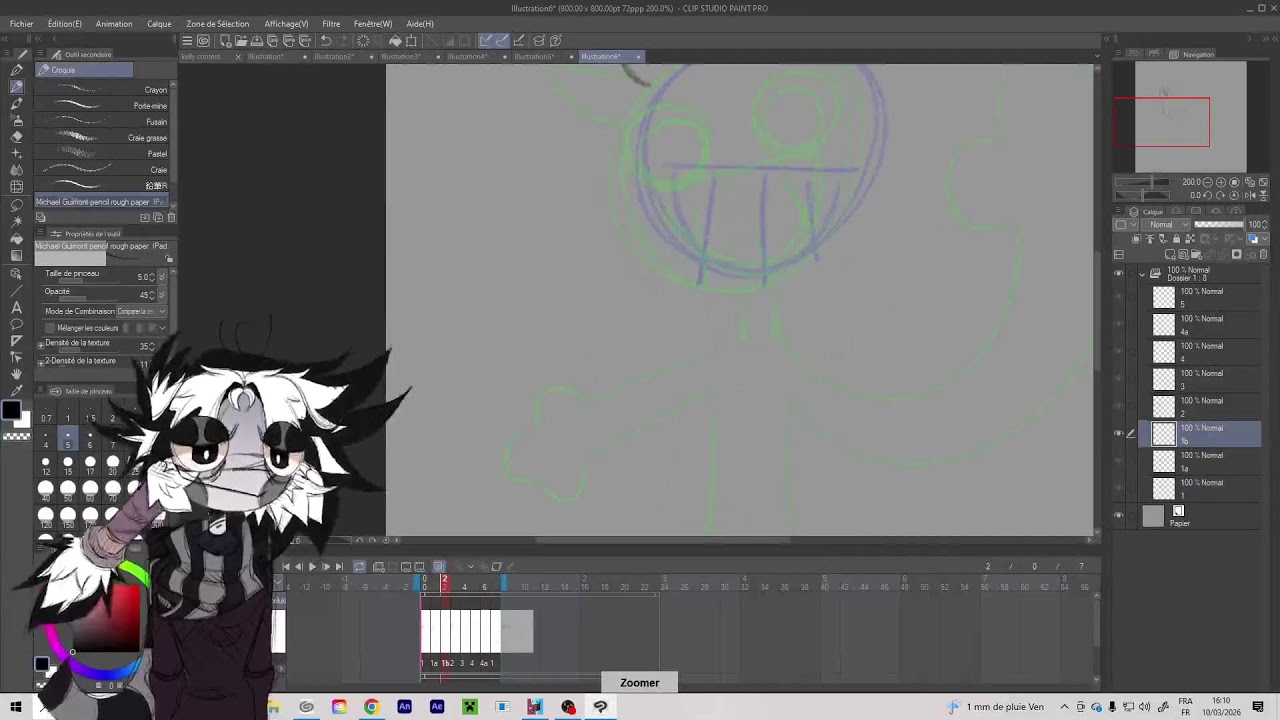Adjust the layer opacity slider

coord(1219,225)
